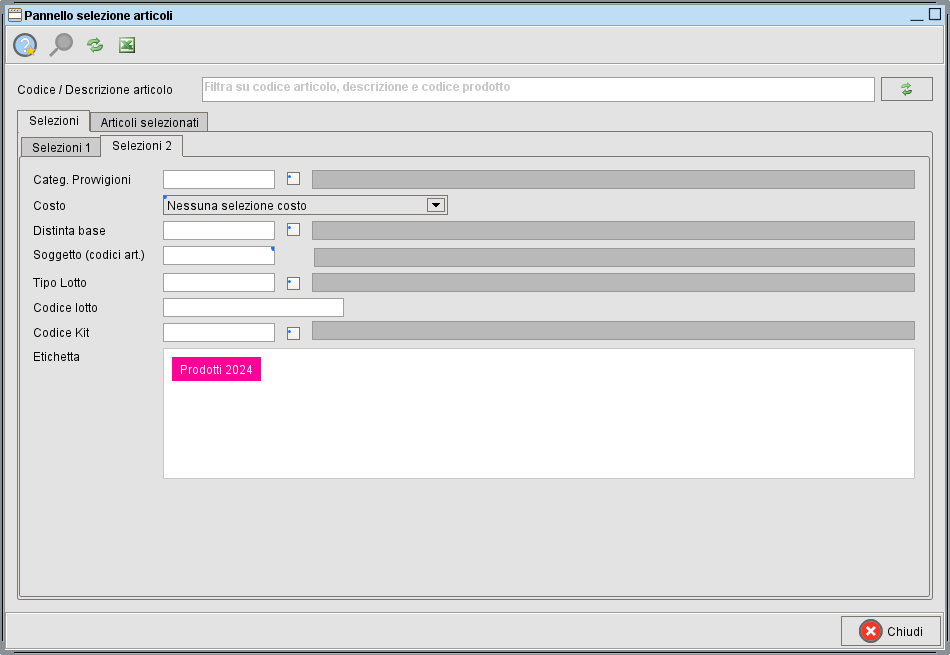This screenshot has height=655, width=950.
Task: Open lookup icon next to Categ. Provvigioni
Action: point(293,179)
